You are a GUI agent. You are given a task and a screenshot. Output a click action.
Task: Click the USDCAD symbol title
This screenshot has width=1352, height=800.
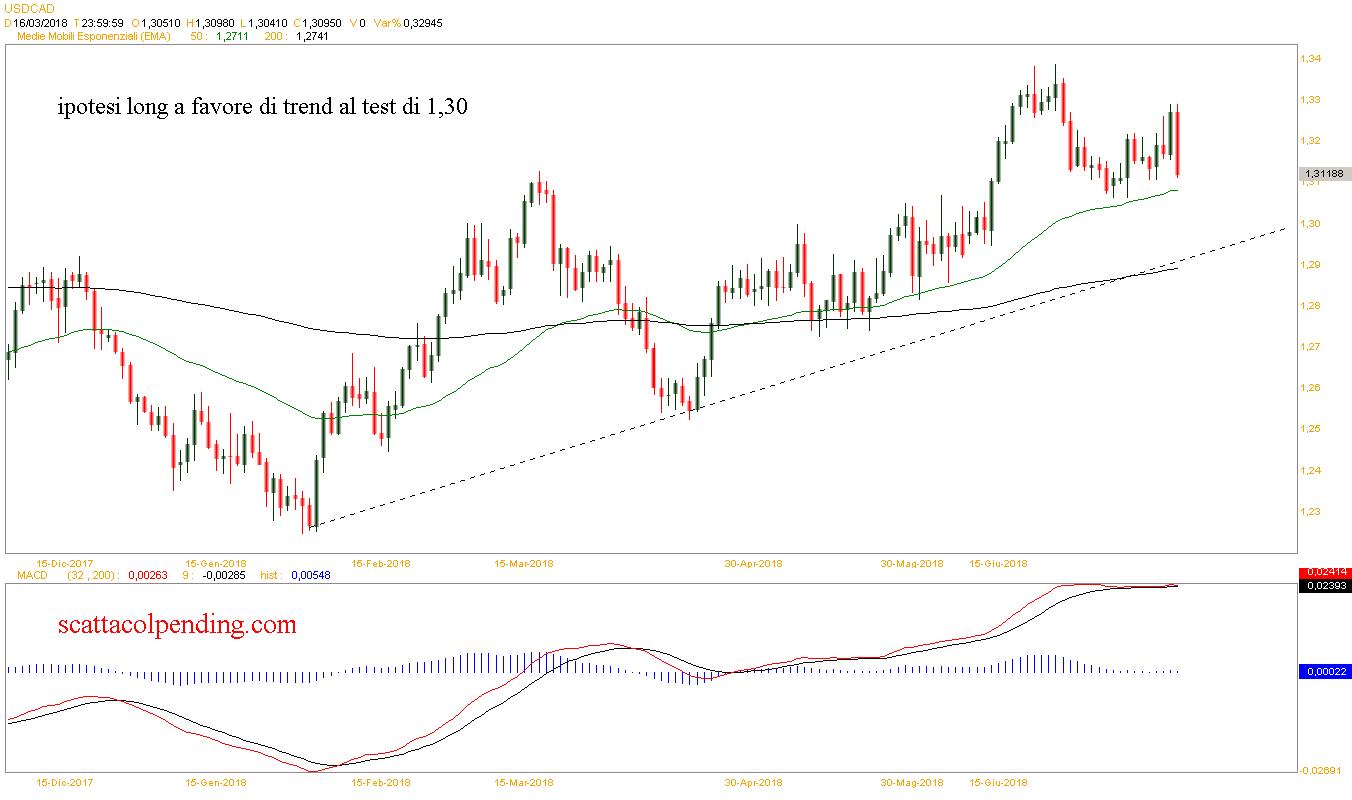(x=30, y=9)
